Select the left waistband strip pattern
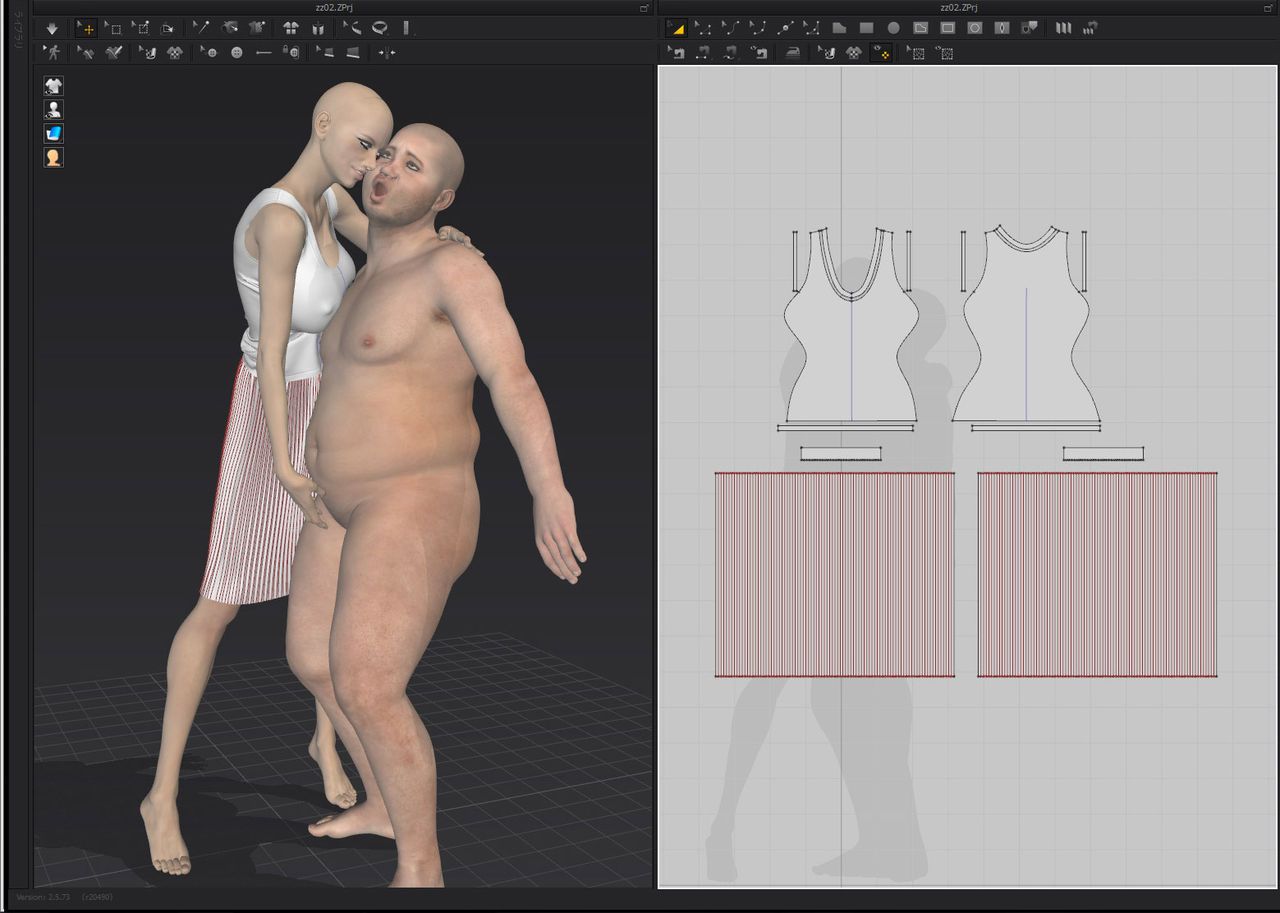The height and width of the screenshot is (913, 1280). point(841,454)
